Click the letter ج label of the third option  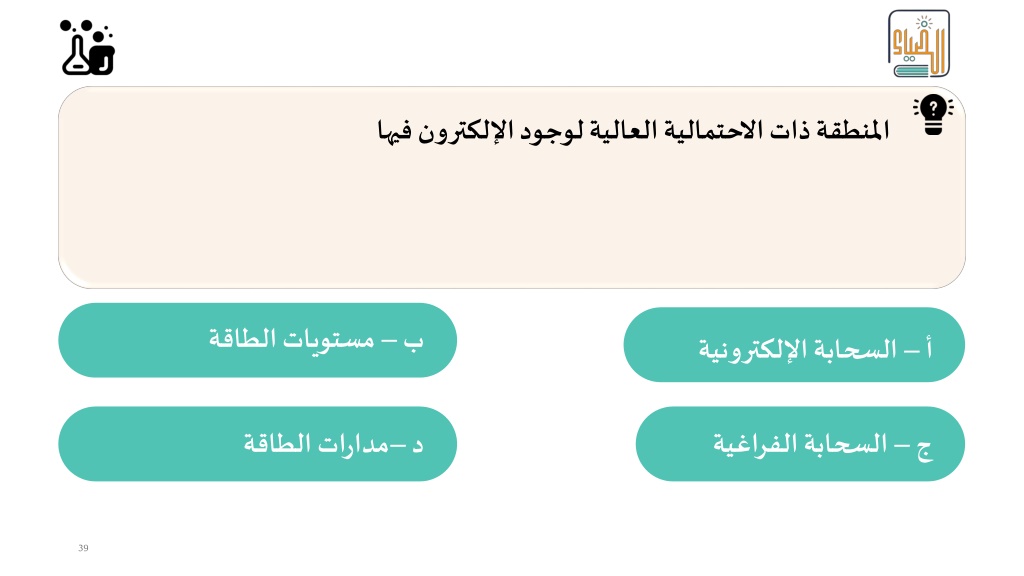tap(924, 449)
